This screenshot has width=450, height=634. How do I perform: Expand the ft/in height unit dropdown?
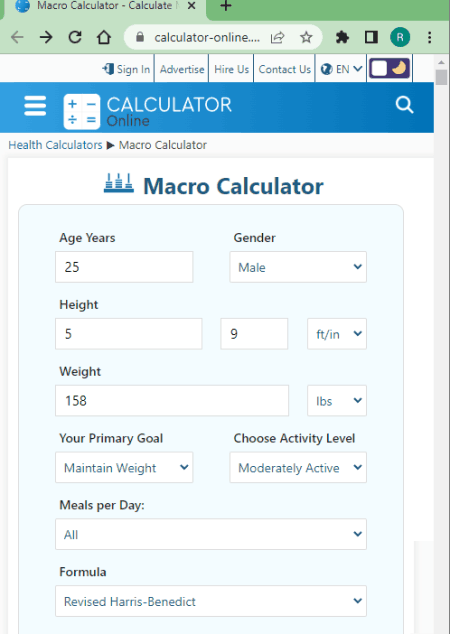337,334
